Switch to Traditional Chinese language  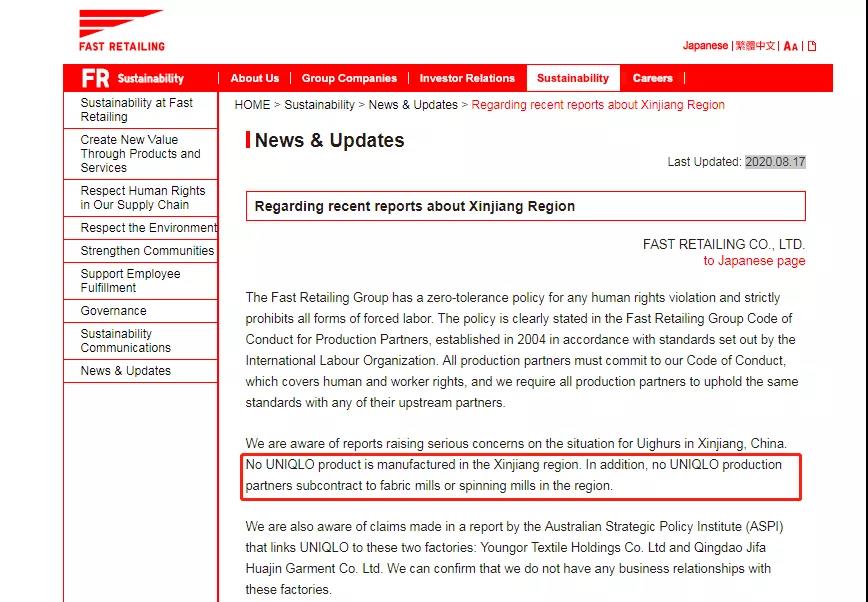(x=755, y=46)
